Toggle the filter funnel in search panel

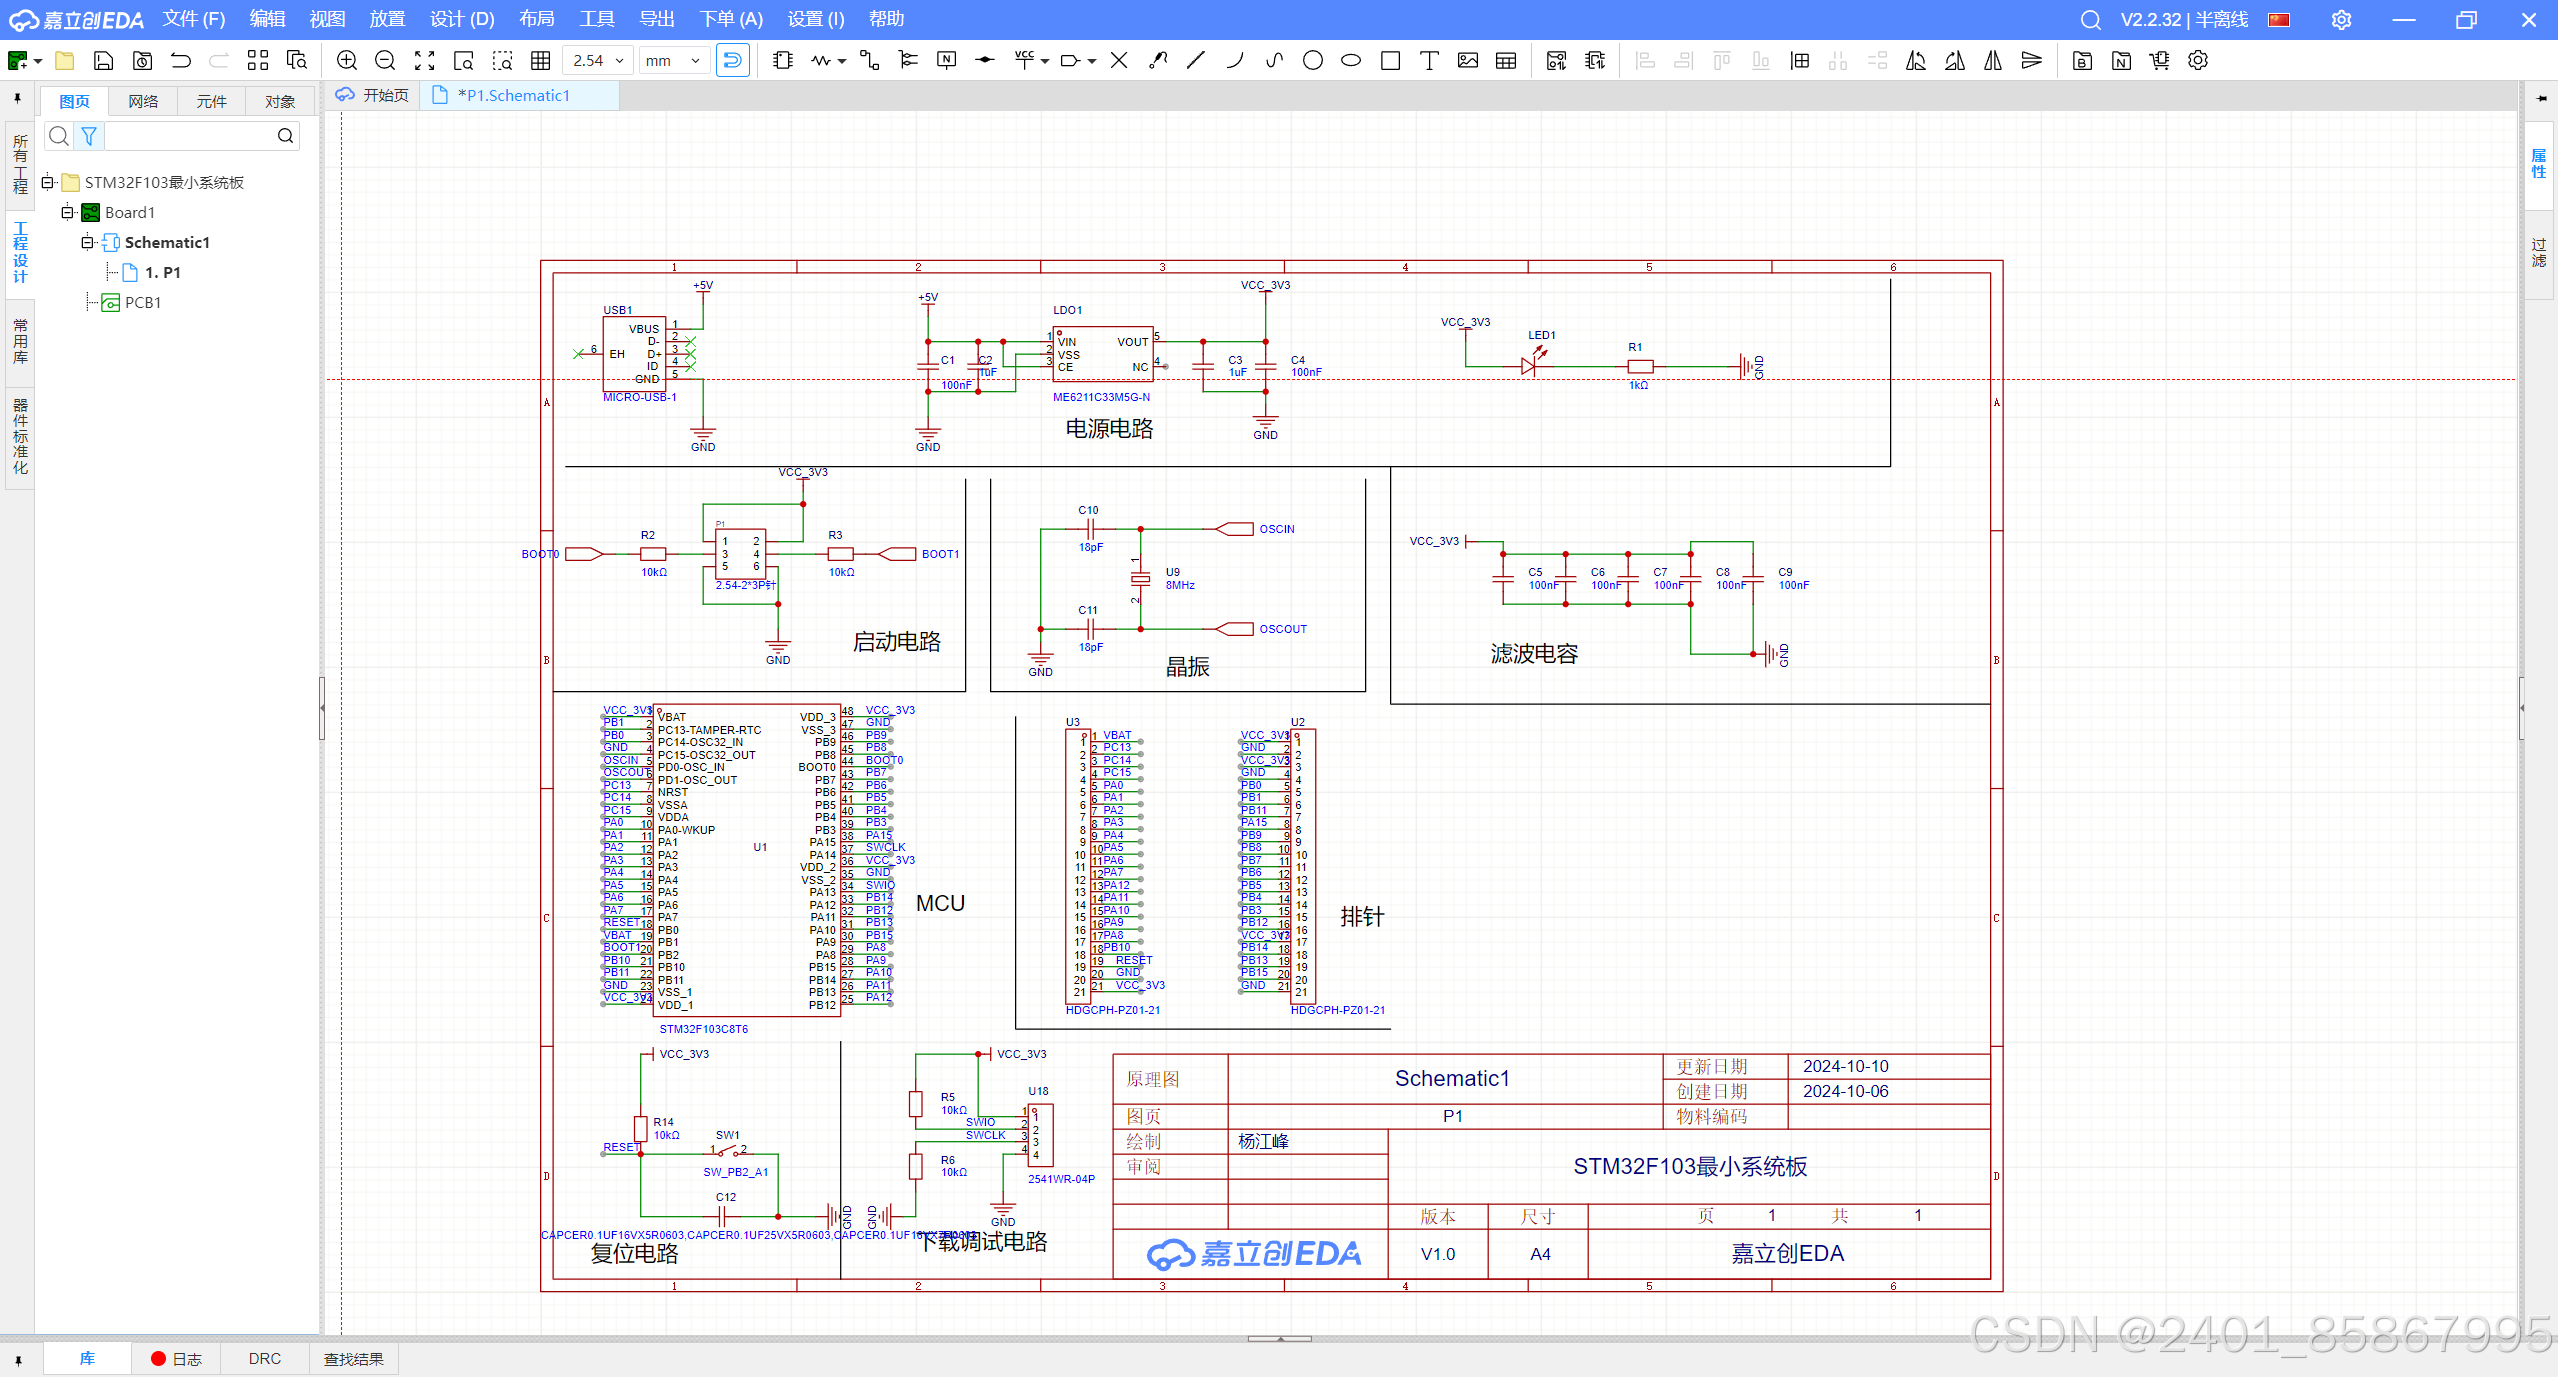point(89,136)
